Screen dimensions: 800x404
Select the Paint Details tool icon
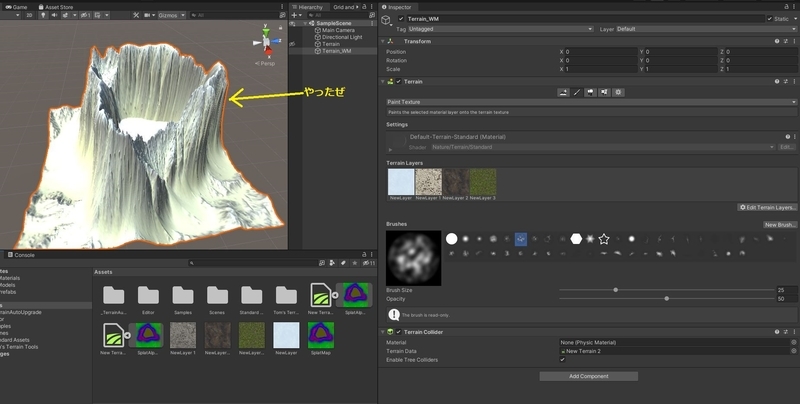point(604,92)
